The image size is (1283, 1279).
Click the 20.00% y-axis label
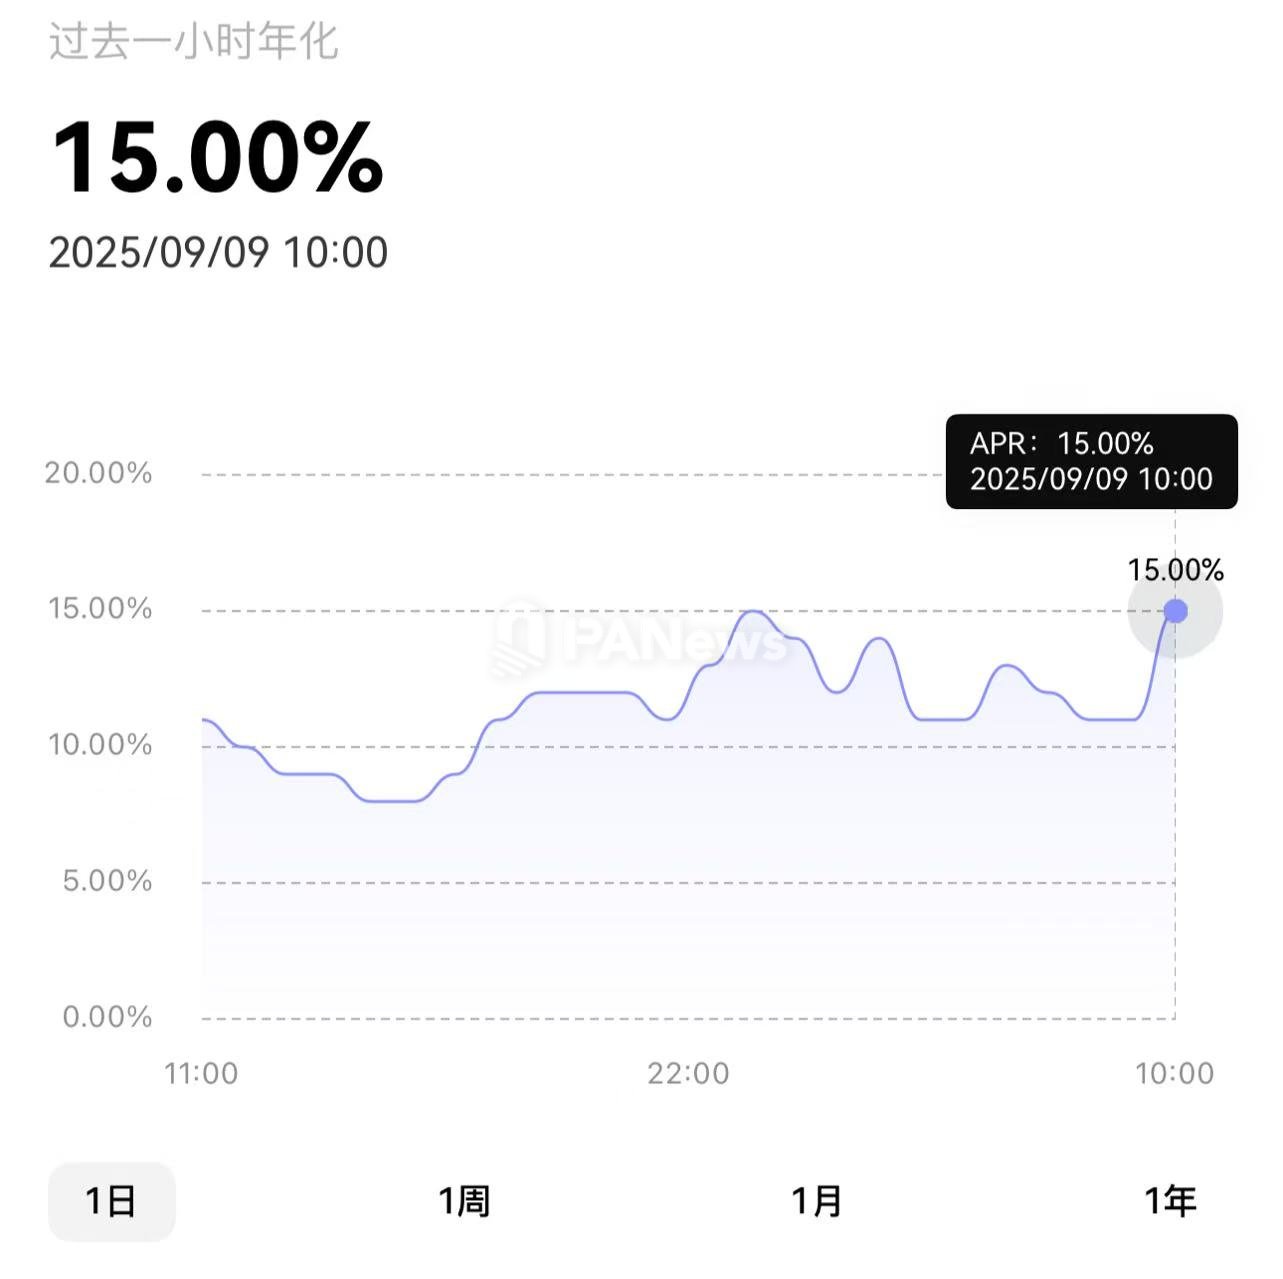(x=98, y=473)
